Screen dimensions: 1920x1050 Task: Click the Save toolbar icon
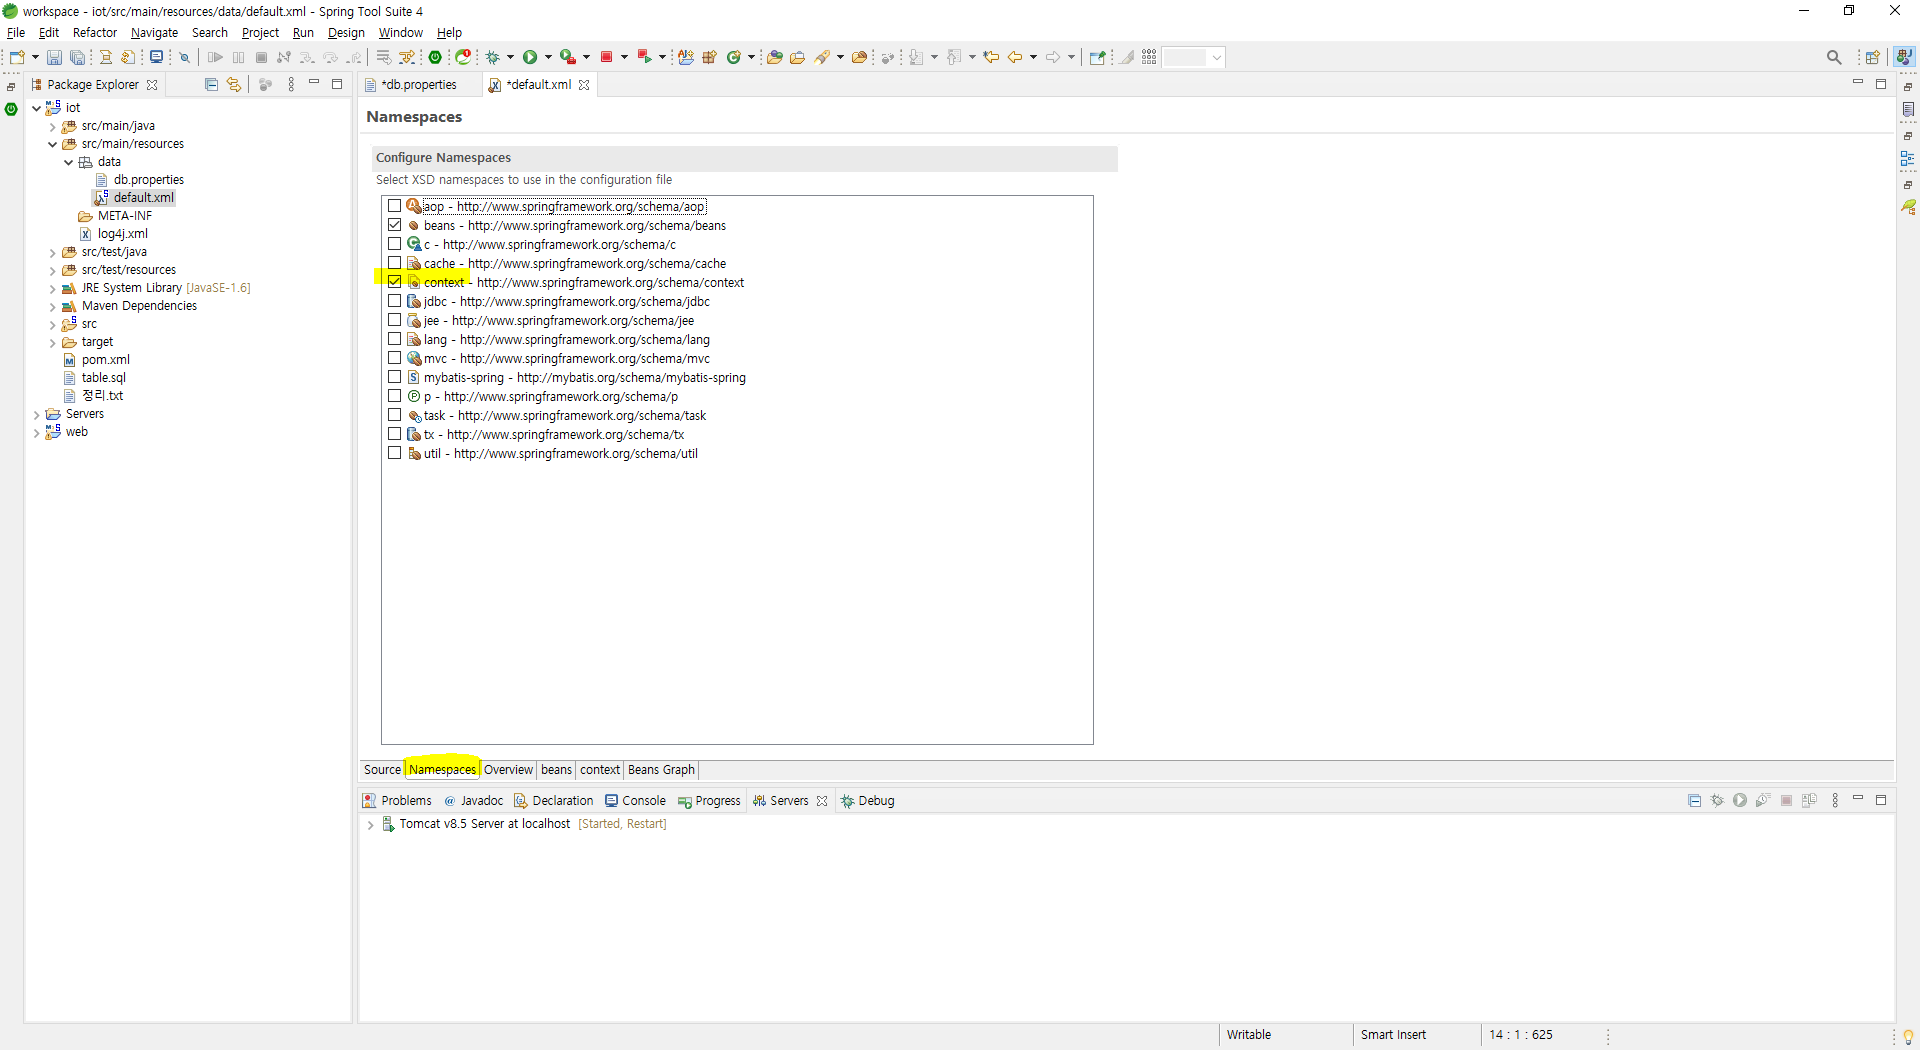(x=55, y=57)
